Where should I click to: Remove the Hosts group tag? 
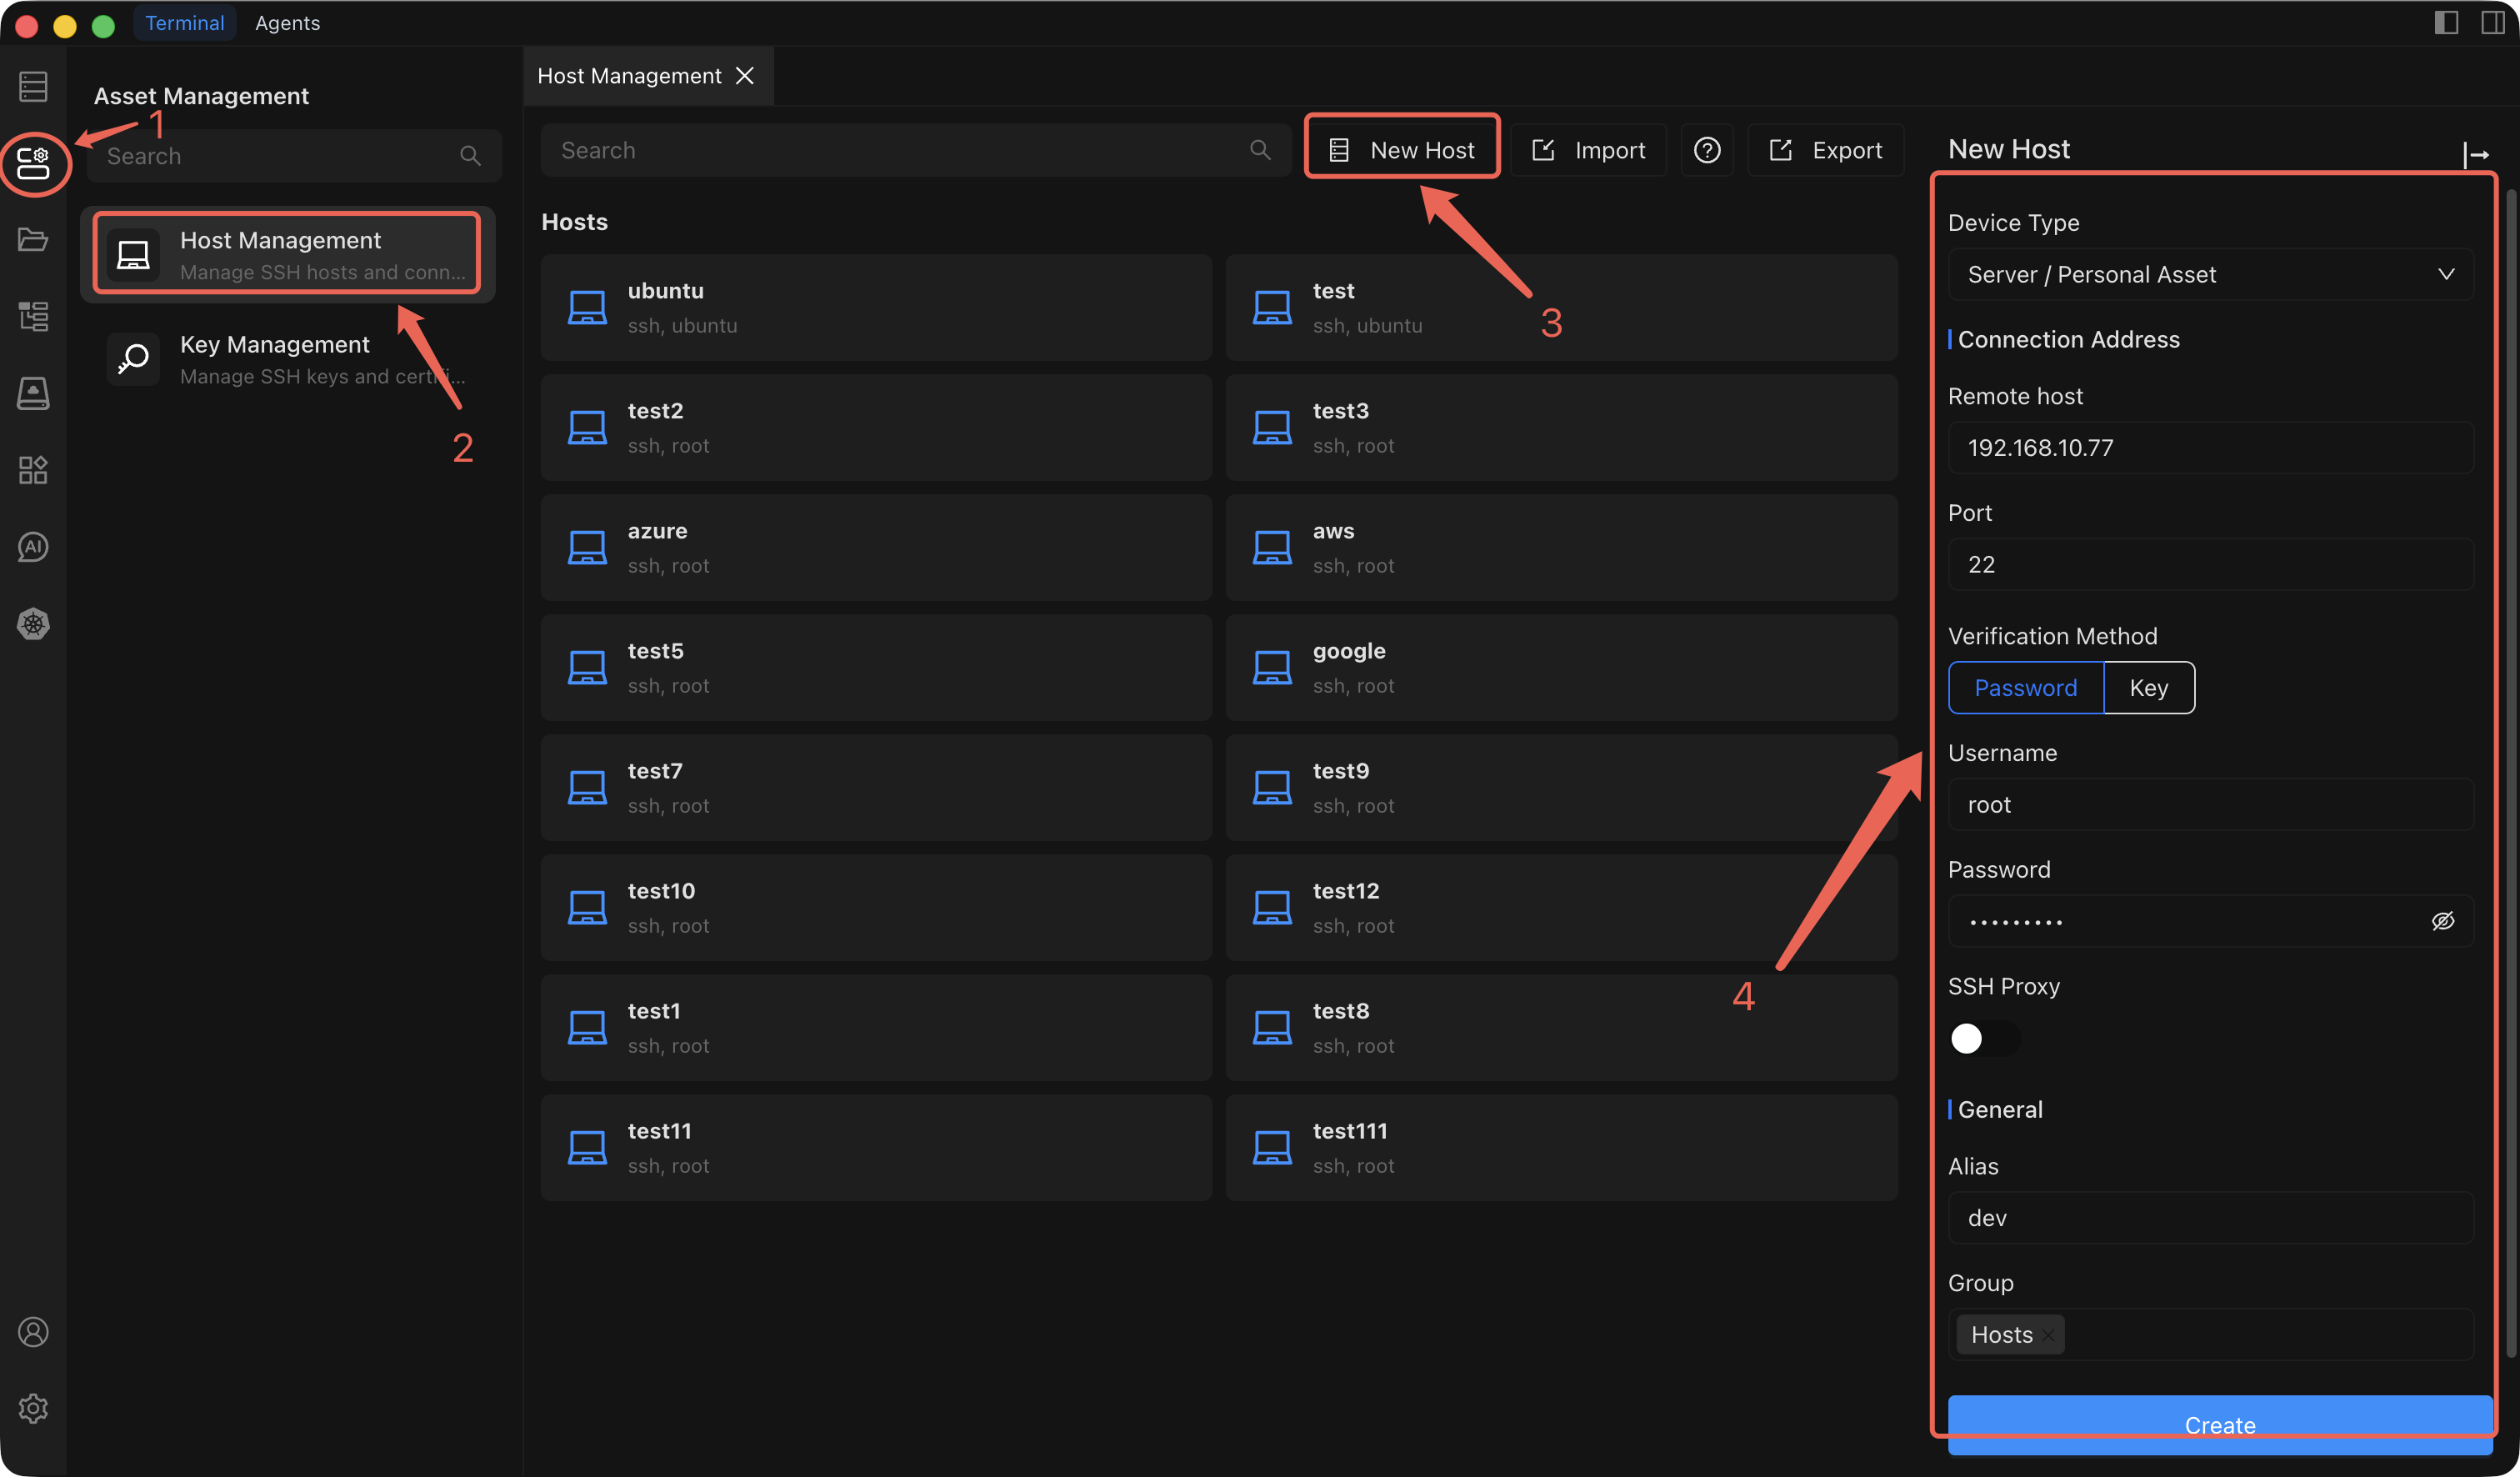coord(2048,1336)
